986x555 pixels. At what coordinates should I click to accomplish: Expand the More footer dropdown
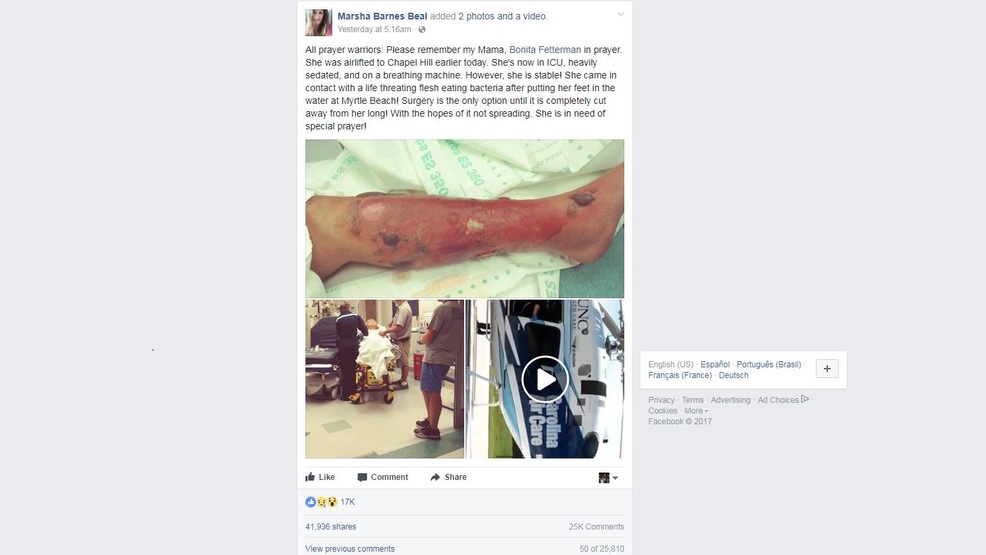coord(696,410)
